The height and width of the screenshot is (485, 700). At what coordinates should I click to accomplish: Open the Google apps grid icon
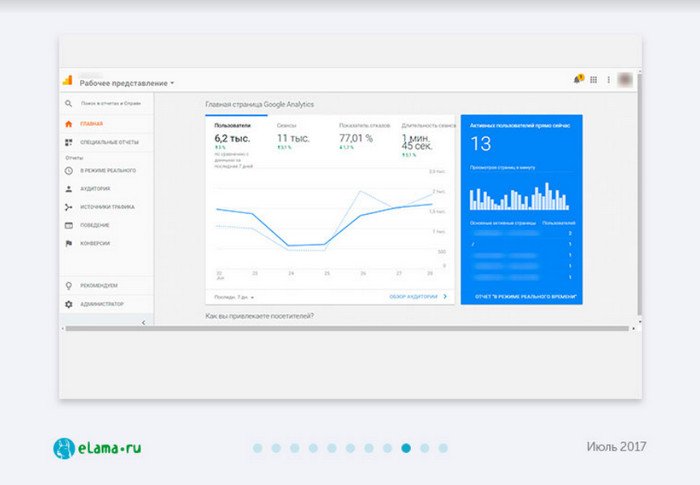click(x=593, y=79)
